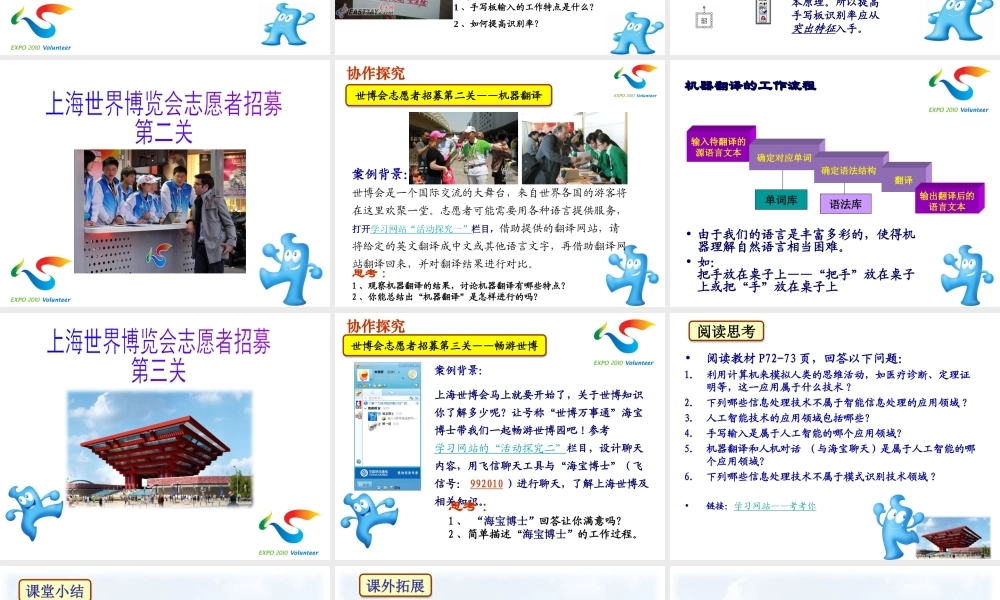Select the 阅读教材 P72-73 页 bullet line

[803, 358]
